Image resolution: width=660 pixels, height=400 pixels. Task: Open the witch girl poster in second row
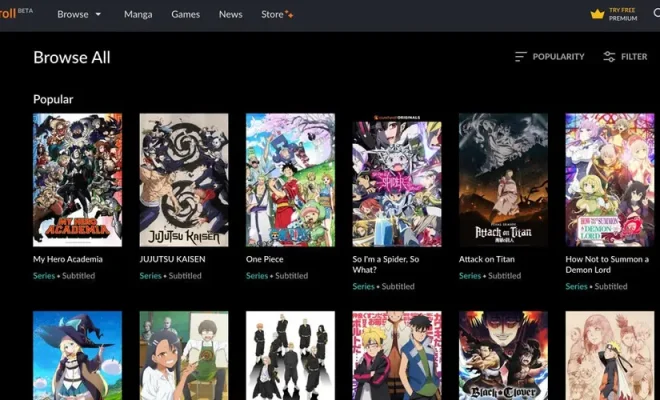tap(77, 355)
